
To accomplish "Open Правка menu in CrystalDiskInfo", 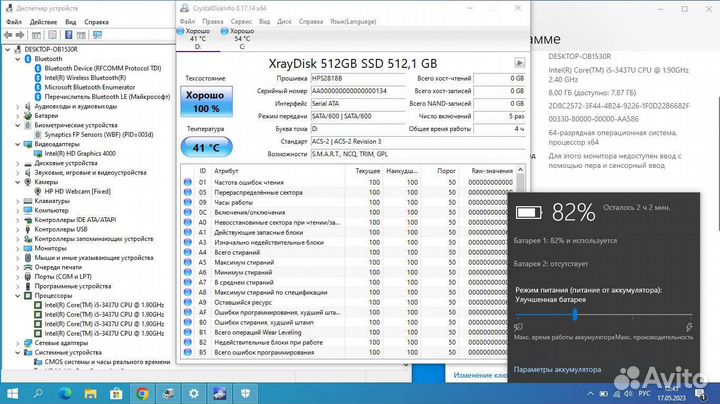I will [213, 21].
